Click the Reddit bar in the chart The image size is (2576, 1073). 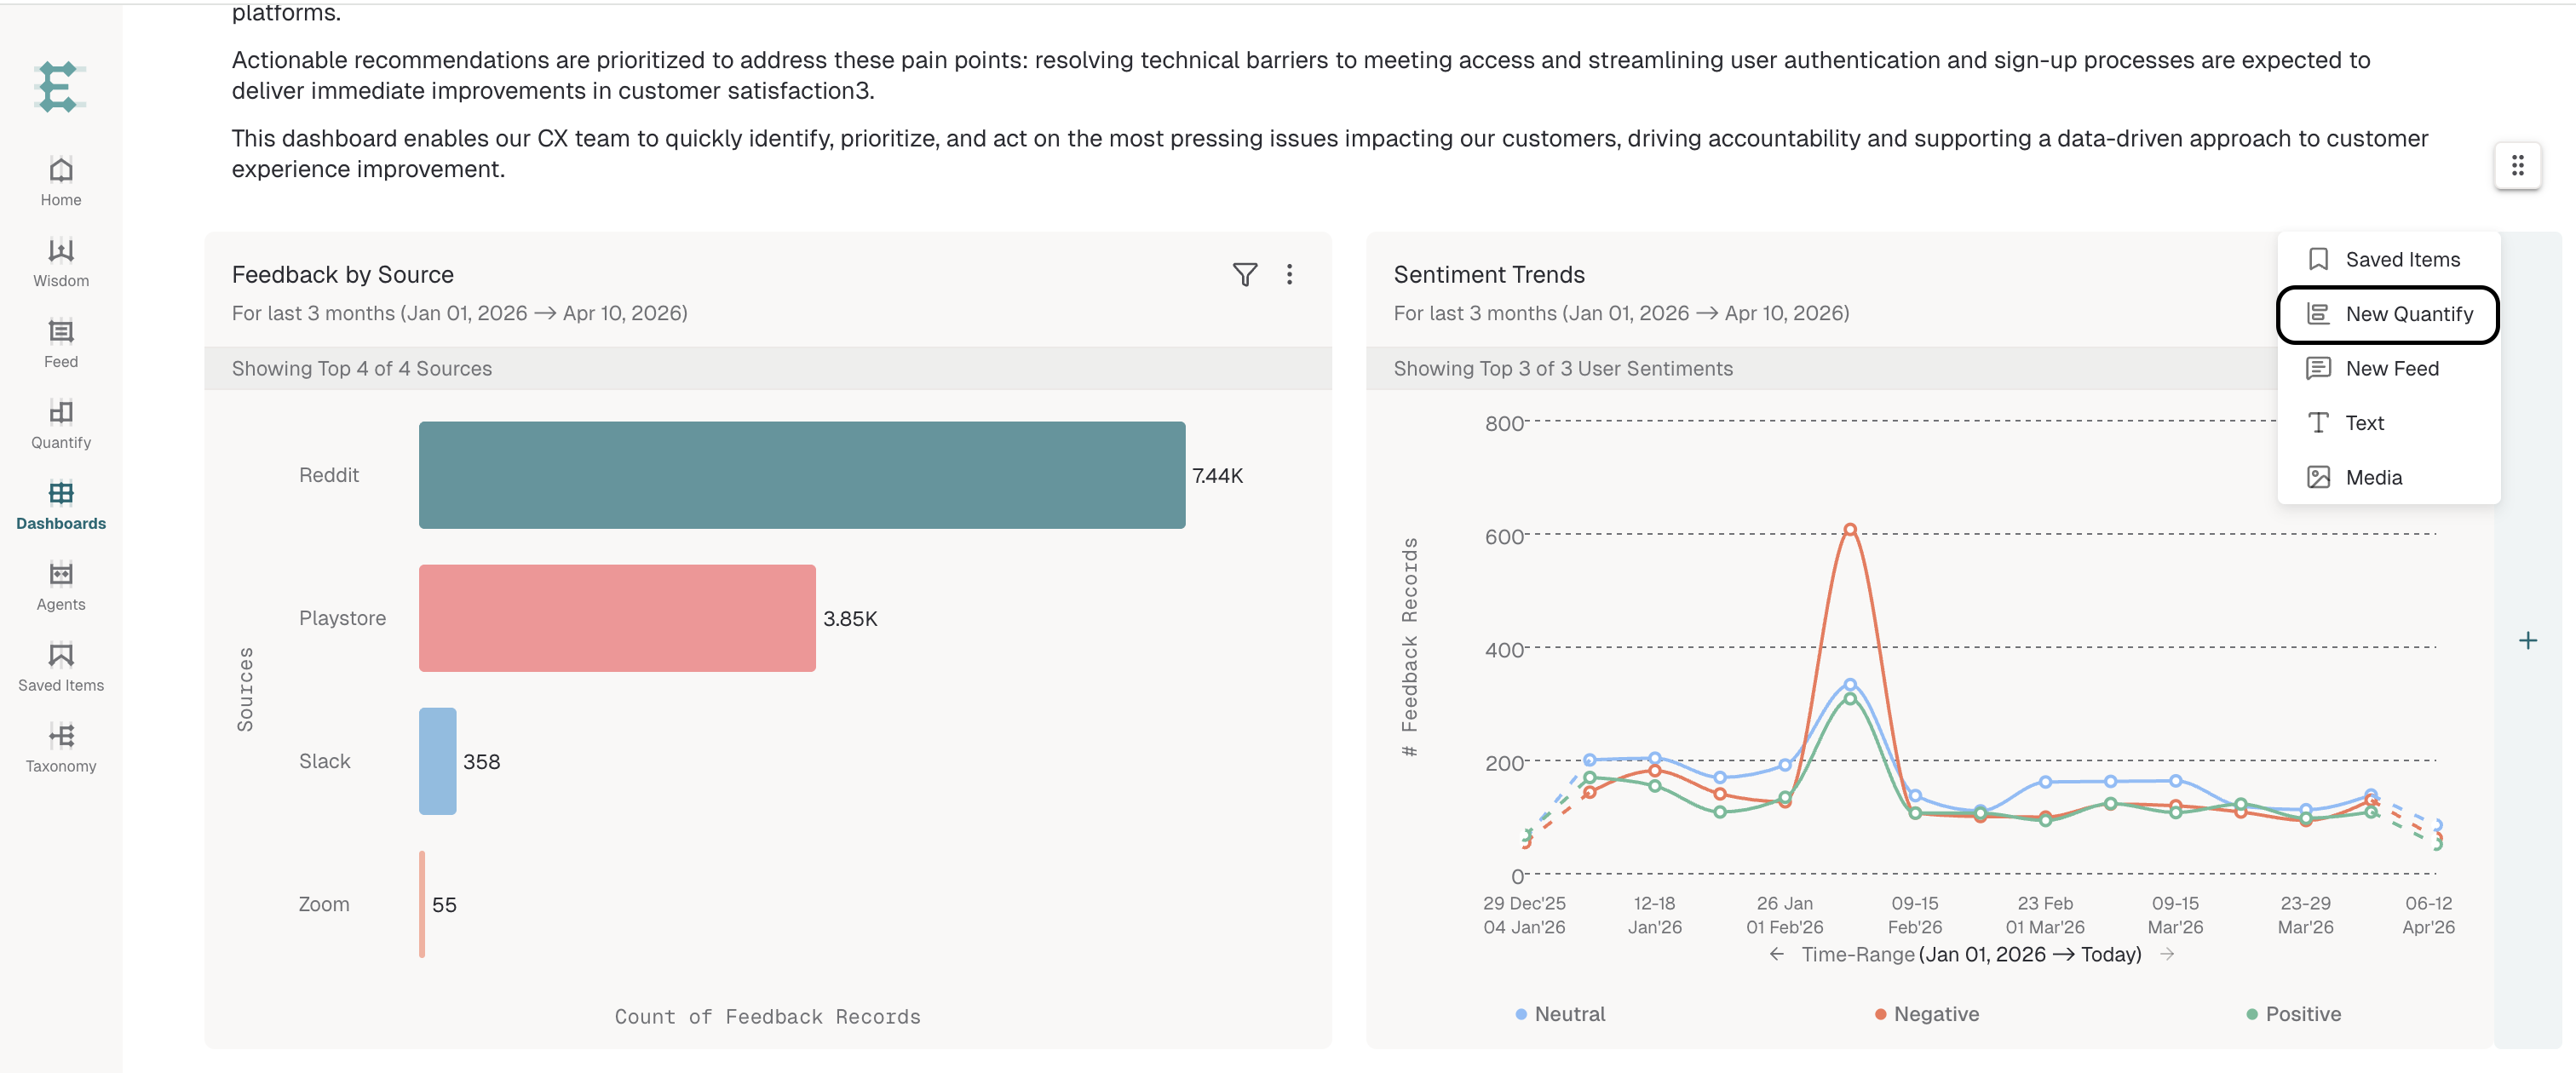[x=801, y=475]
